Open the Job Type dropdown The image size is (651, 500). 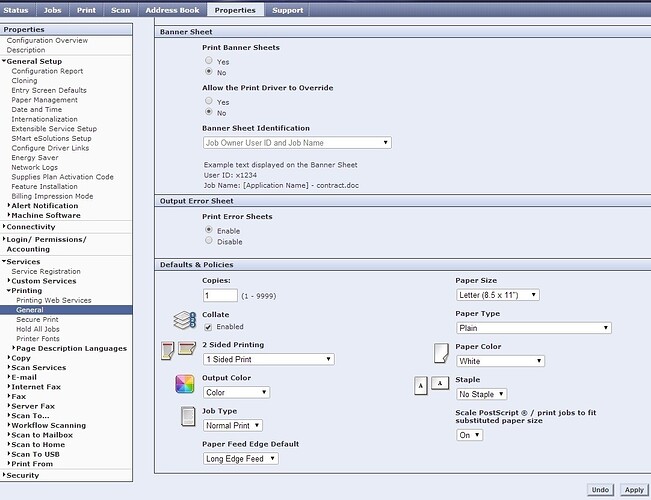coord(233,426)
